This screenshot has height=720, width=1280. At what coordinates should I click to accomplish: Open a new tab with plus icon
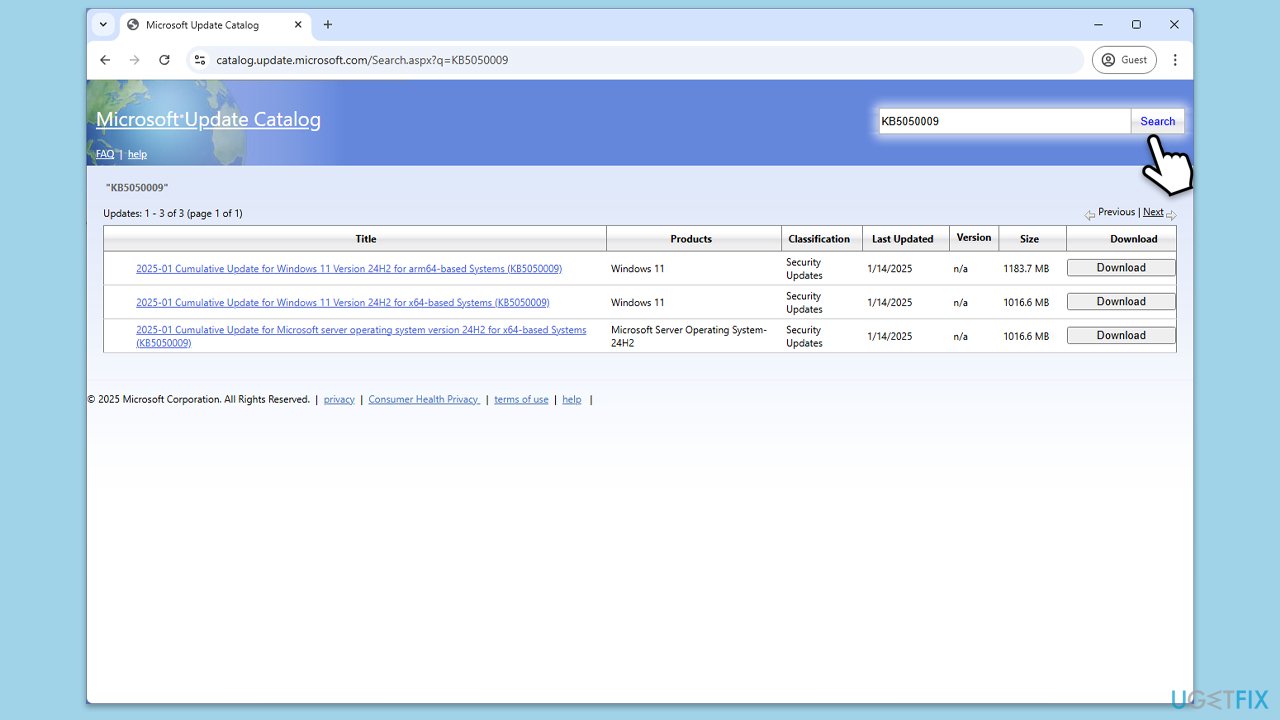(327, 25)
